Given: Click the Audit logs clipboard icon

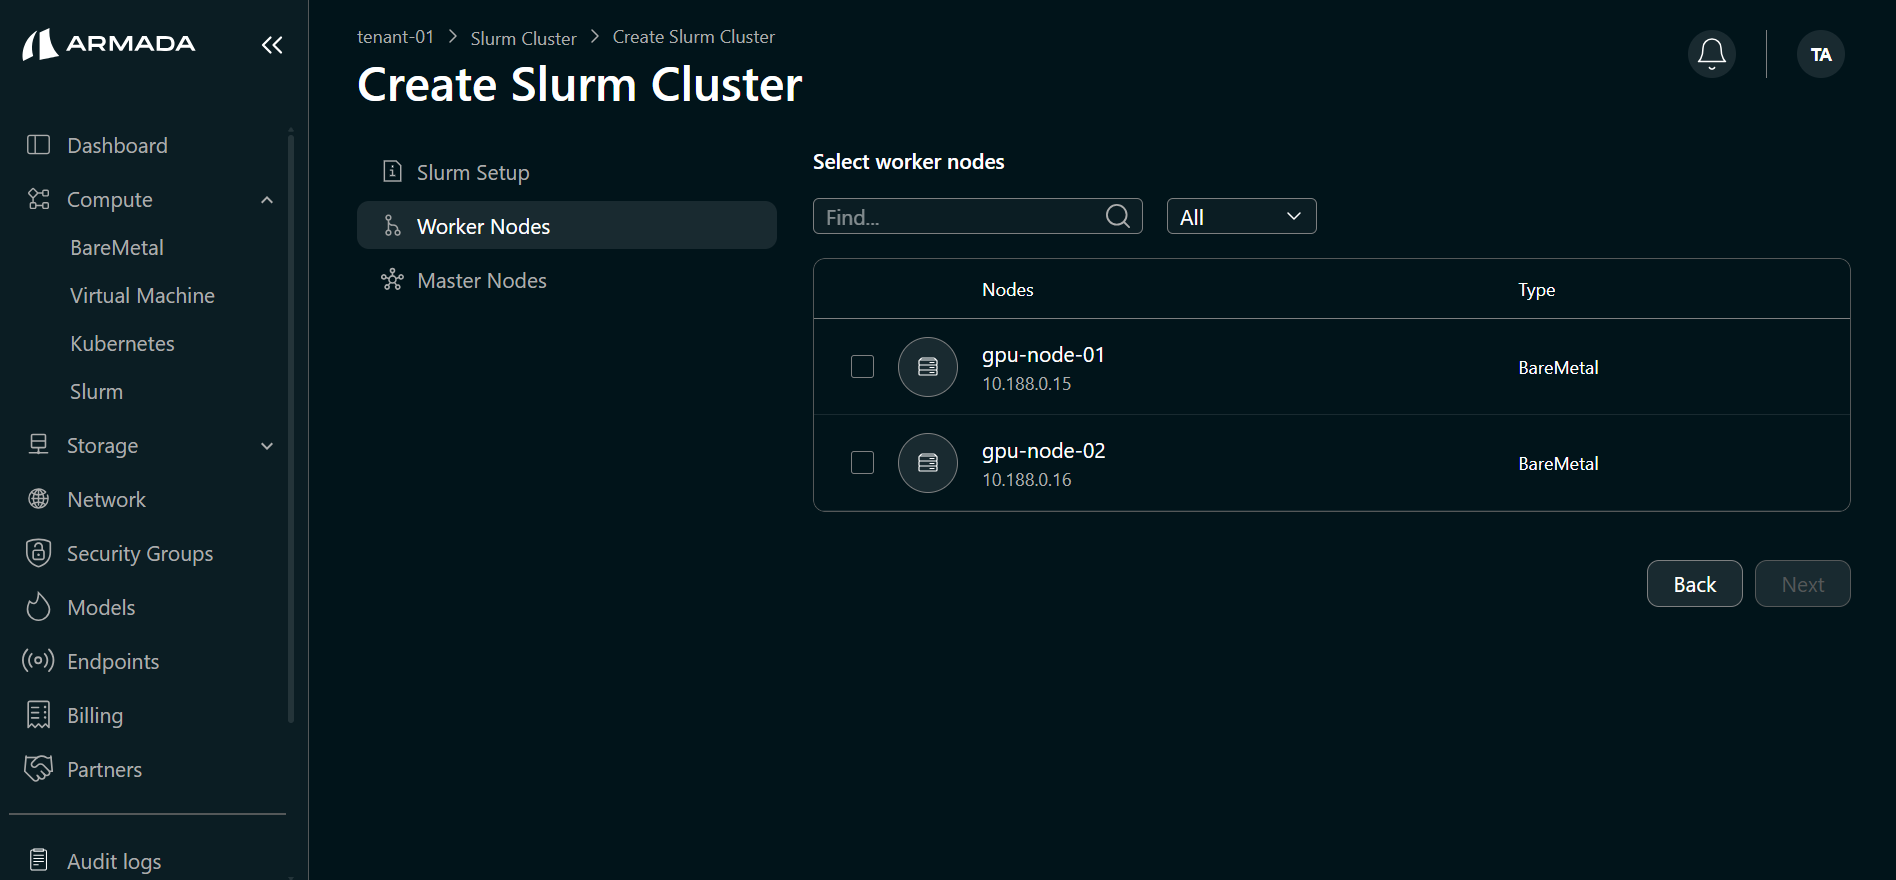Looking at the screenshot, I should click(38, 860).
